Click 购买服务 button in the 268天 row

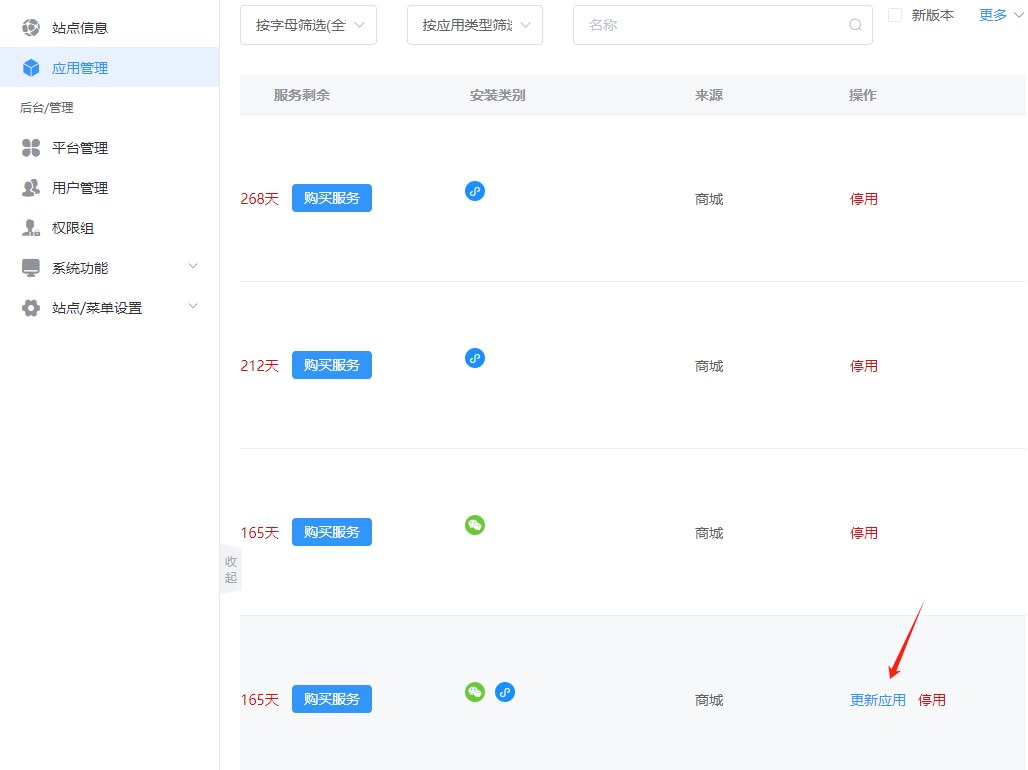[332, 198]
